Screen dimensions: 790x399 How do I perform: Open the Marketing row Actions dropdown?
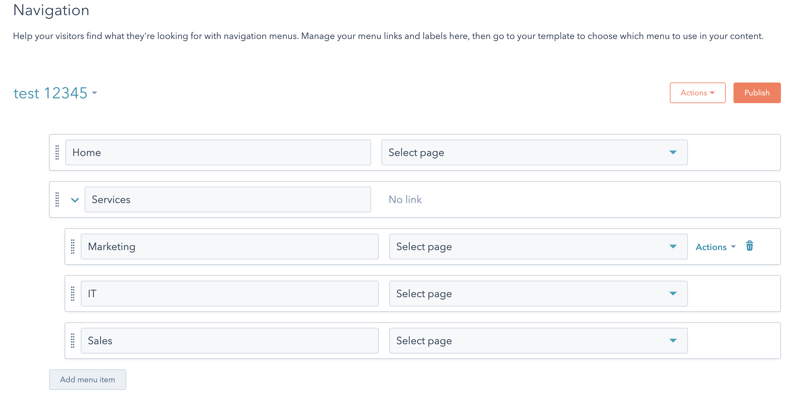715,247
